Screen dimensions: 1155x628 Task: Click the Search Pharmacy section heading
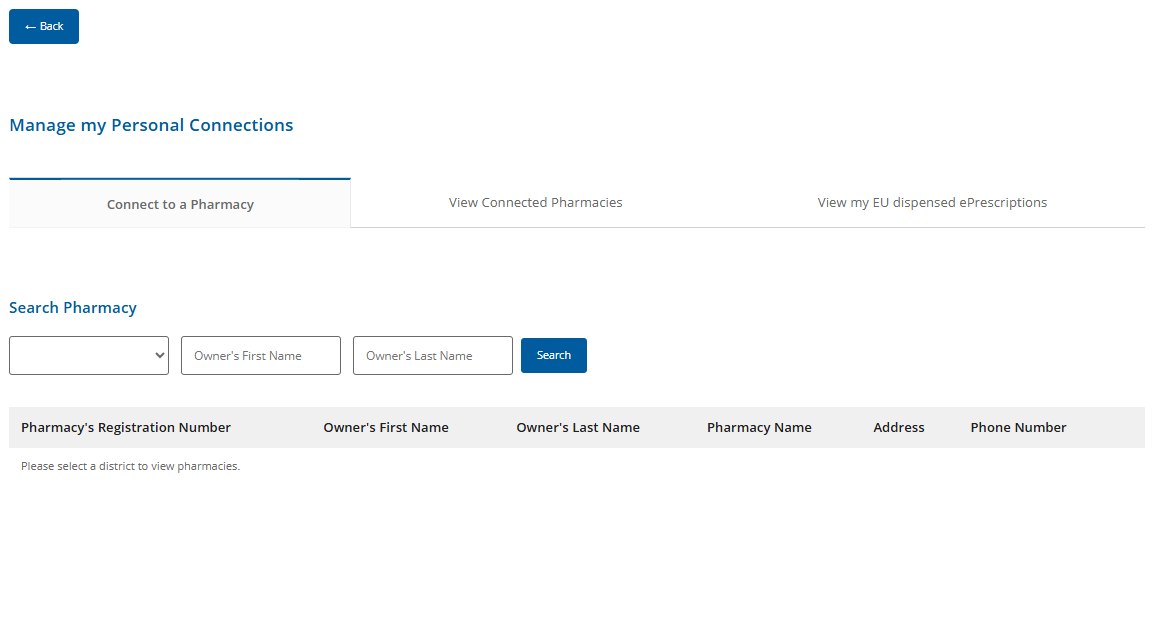tap(73, 308)
